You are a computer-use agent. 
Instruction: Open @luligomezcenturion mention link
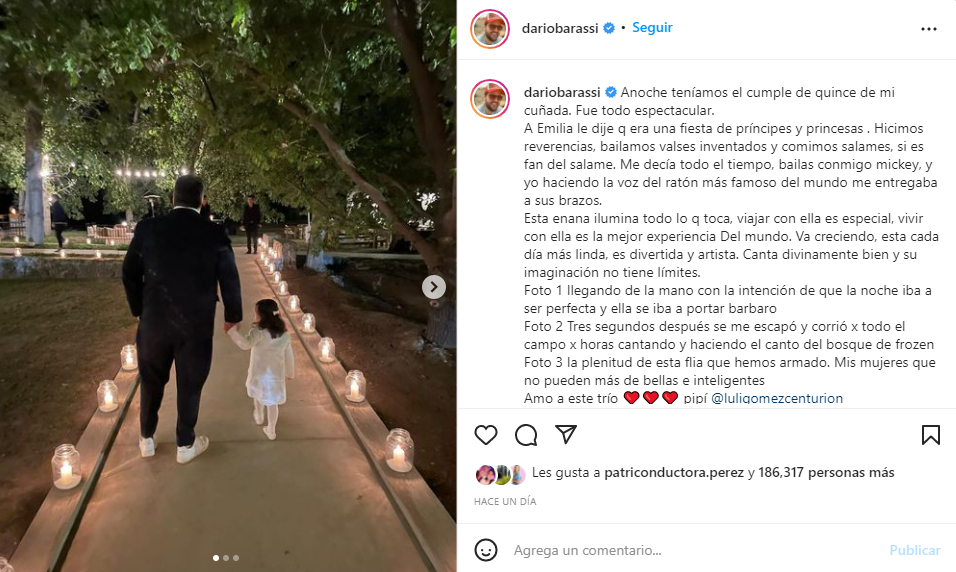[x=777, y=398]
